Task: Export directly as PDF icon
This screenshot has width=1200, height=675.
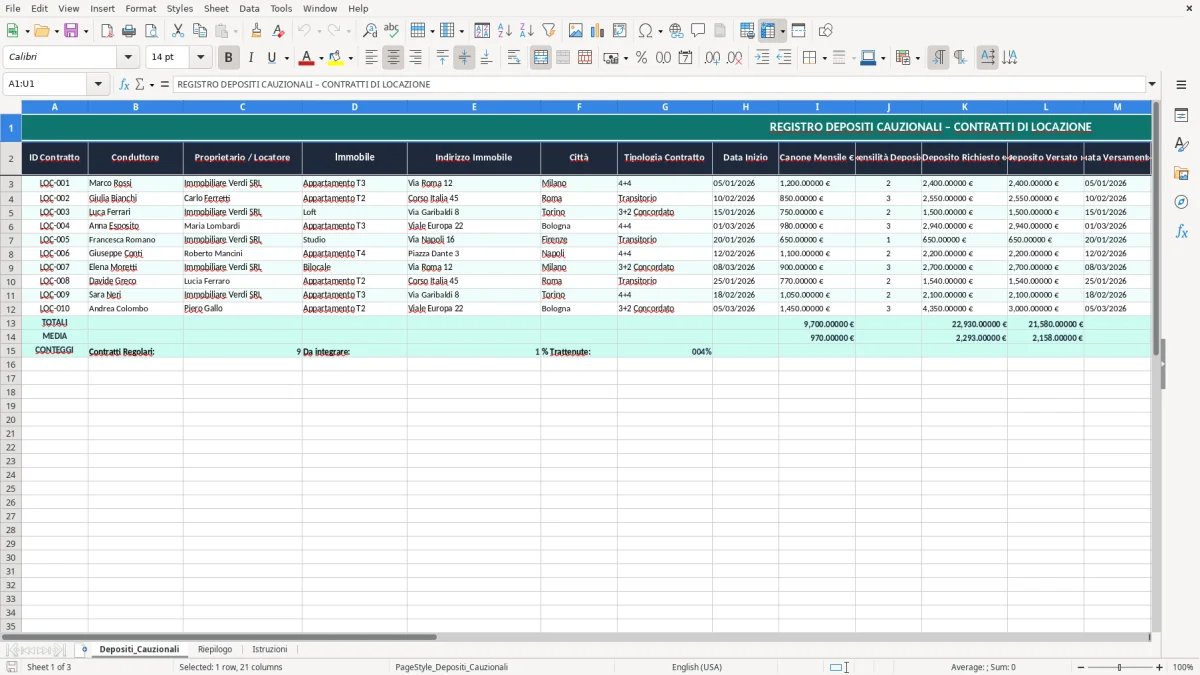Action: pos(107,31)
